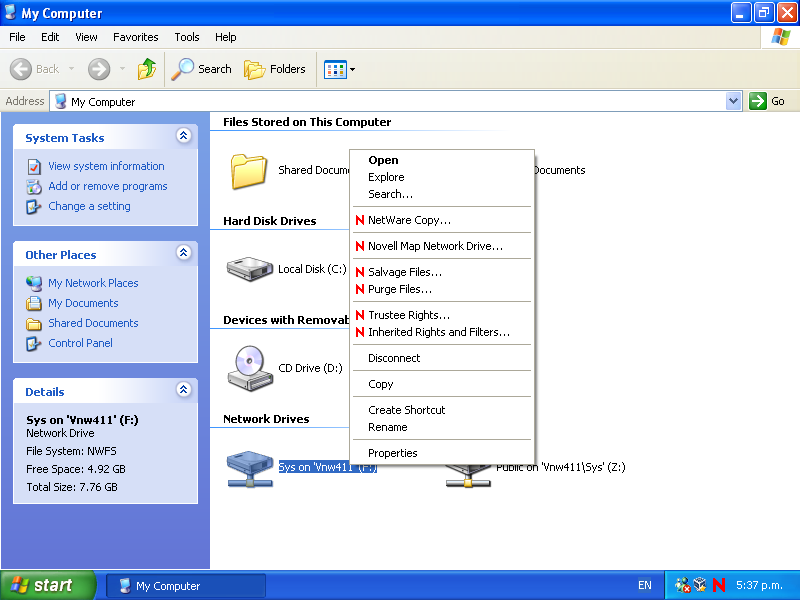Collapse the Details panel
Viewport: 800px width, 600px height.
184,390
